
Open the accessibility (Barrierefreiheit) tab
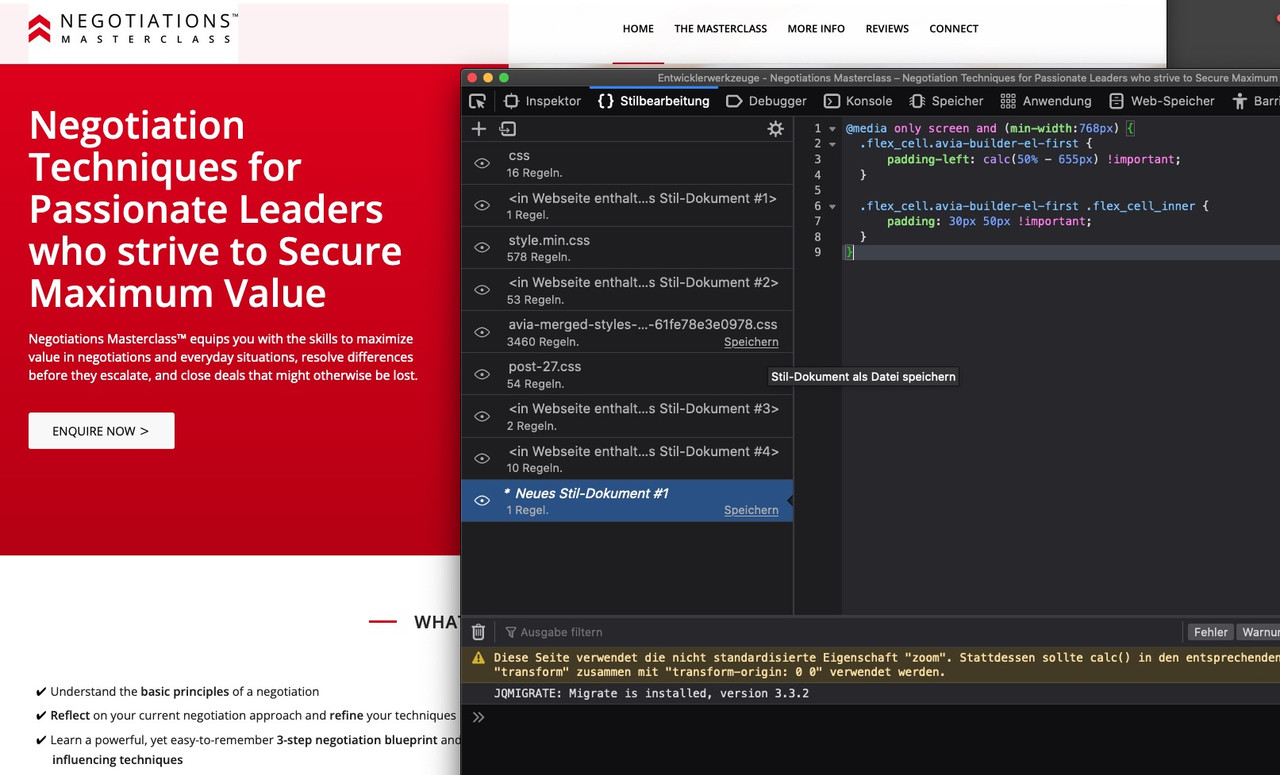click(x=1255, y=101)
